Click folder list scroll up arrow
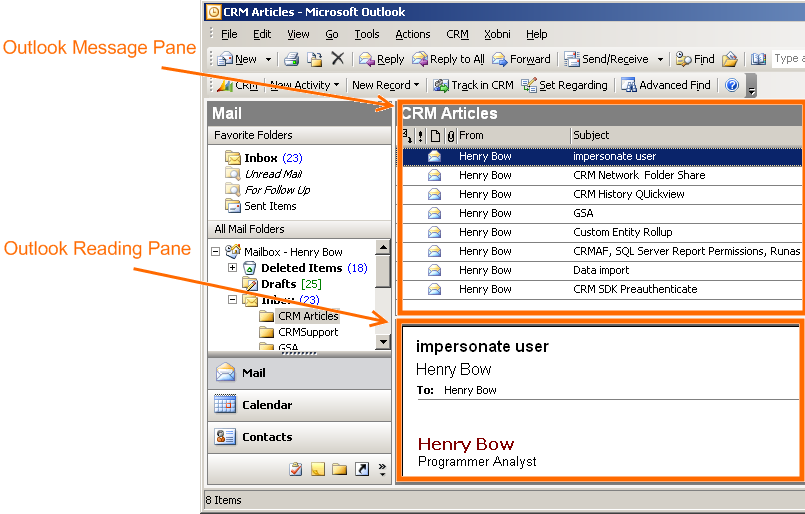Image resolution: width=805 pixels, height=514 pixels. pos(383,247)
